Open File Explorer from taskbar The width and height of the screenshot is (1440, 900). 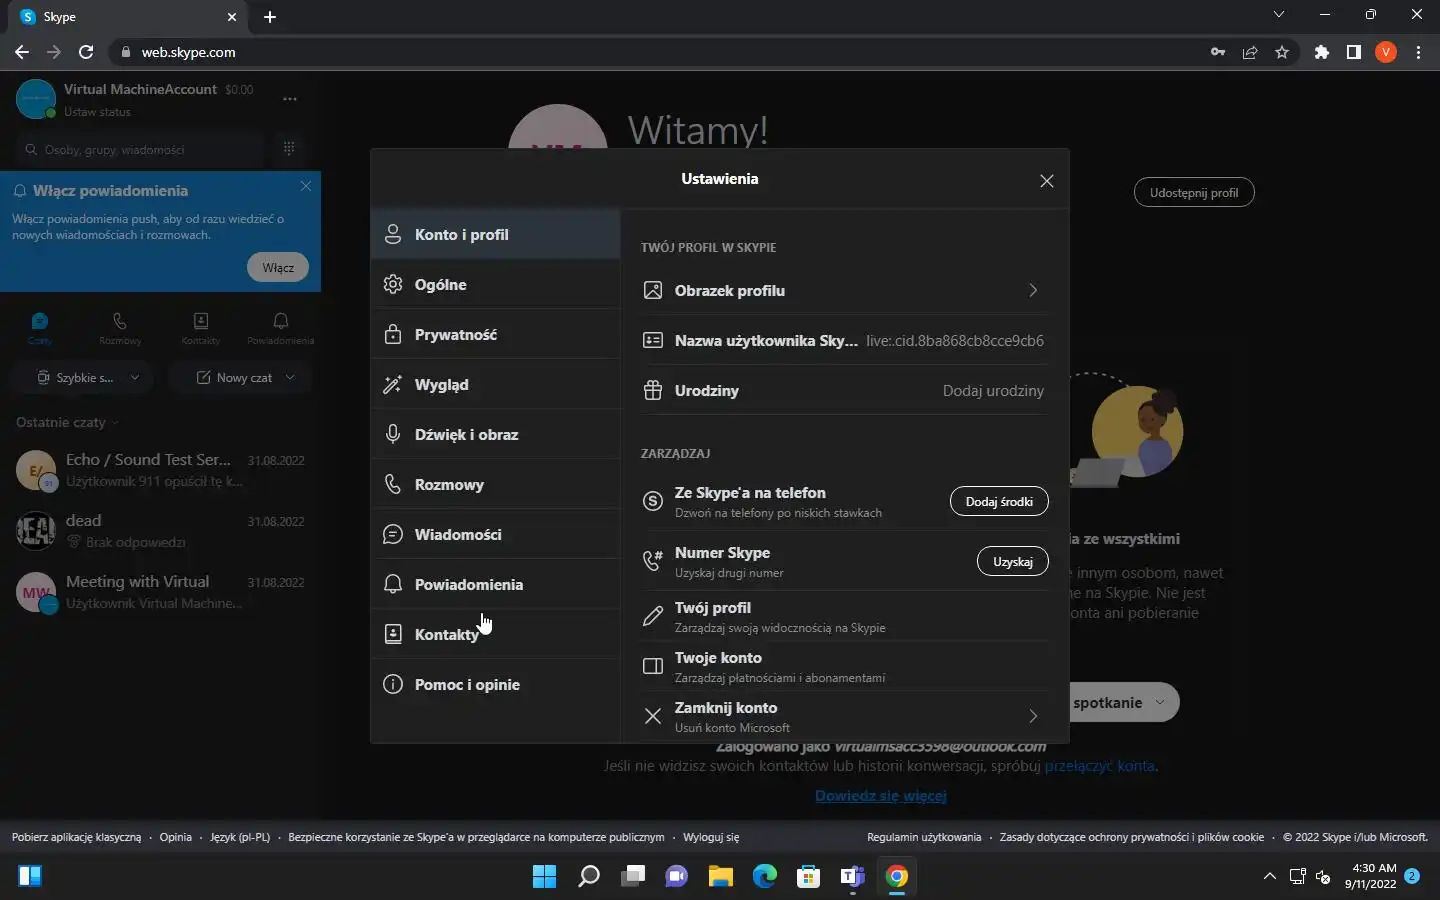tap(721, 876)
